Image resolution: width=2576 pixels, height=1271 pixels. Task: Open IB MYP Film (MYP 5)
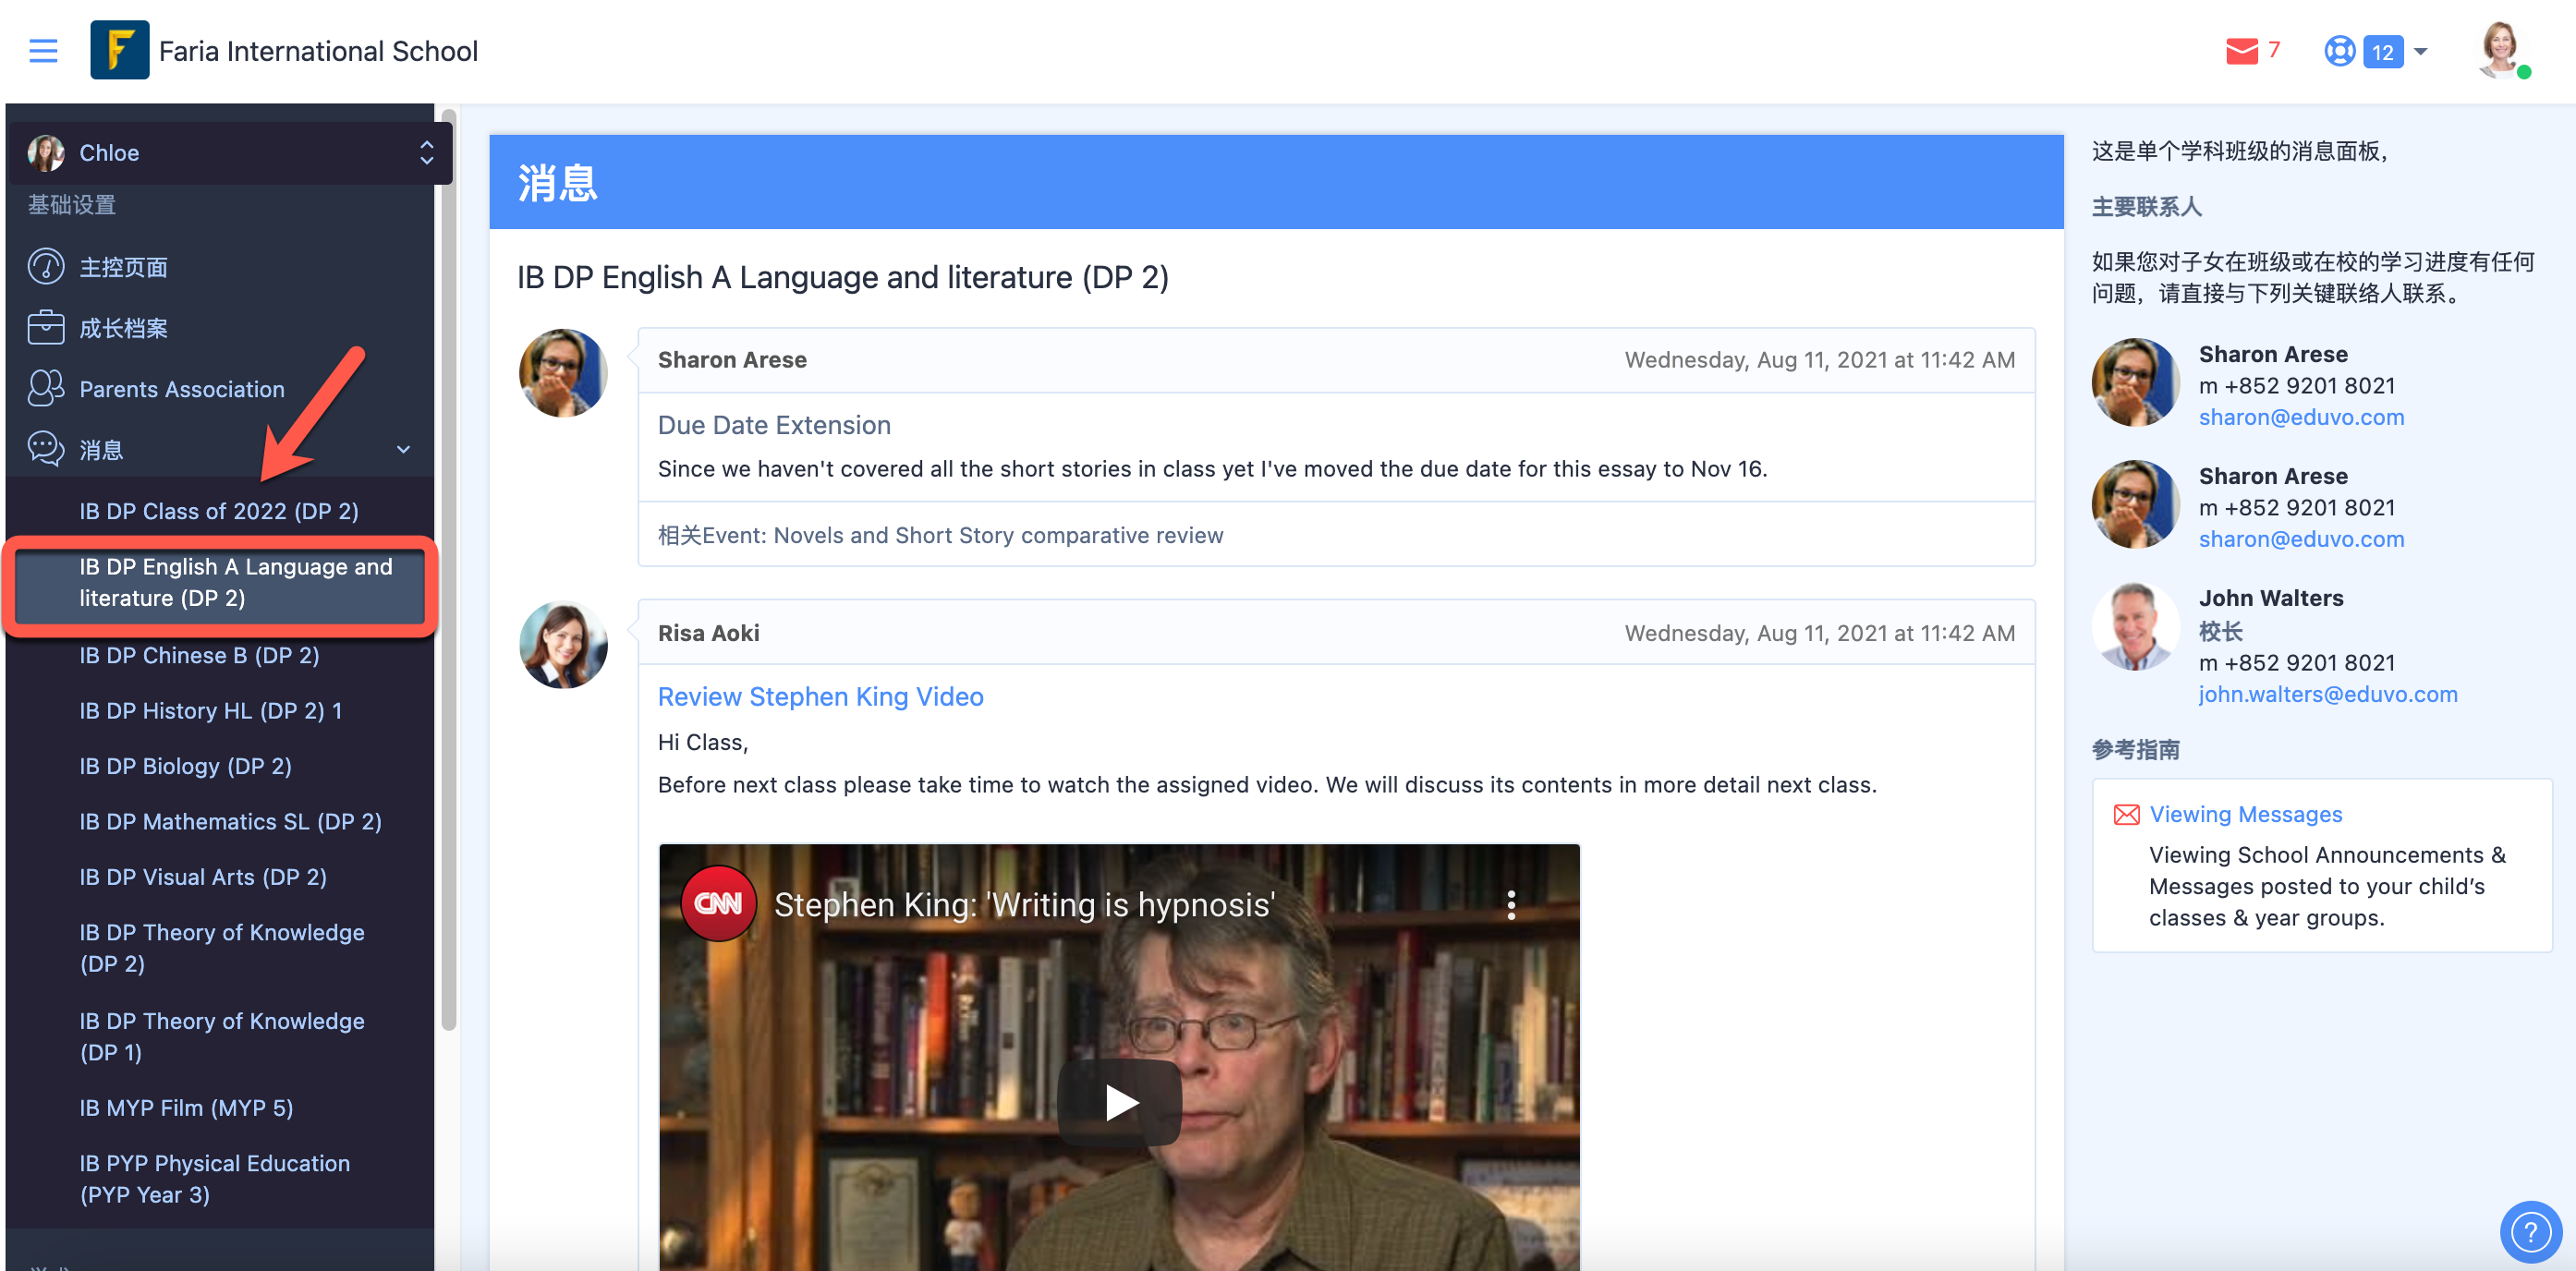pos(186,1108)
